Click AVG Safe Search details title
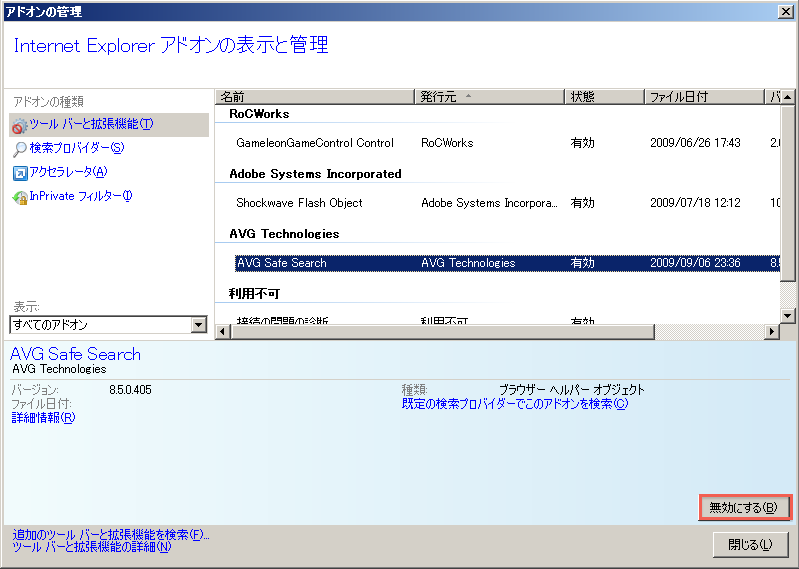Viewport: 799px width, 569px height. [x=75, y=354]
